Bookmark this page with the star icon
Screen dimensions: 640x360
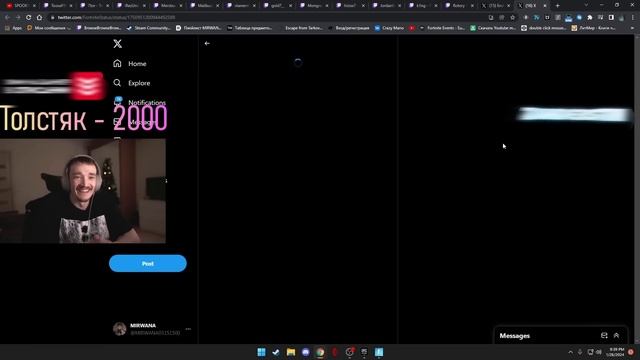click(513, 18)
